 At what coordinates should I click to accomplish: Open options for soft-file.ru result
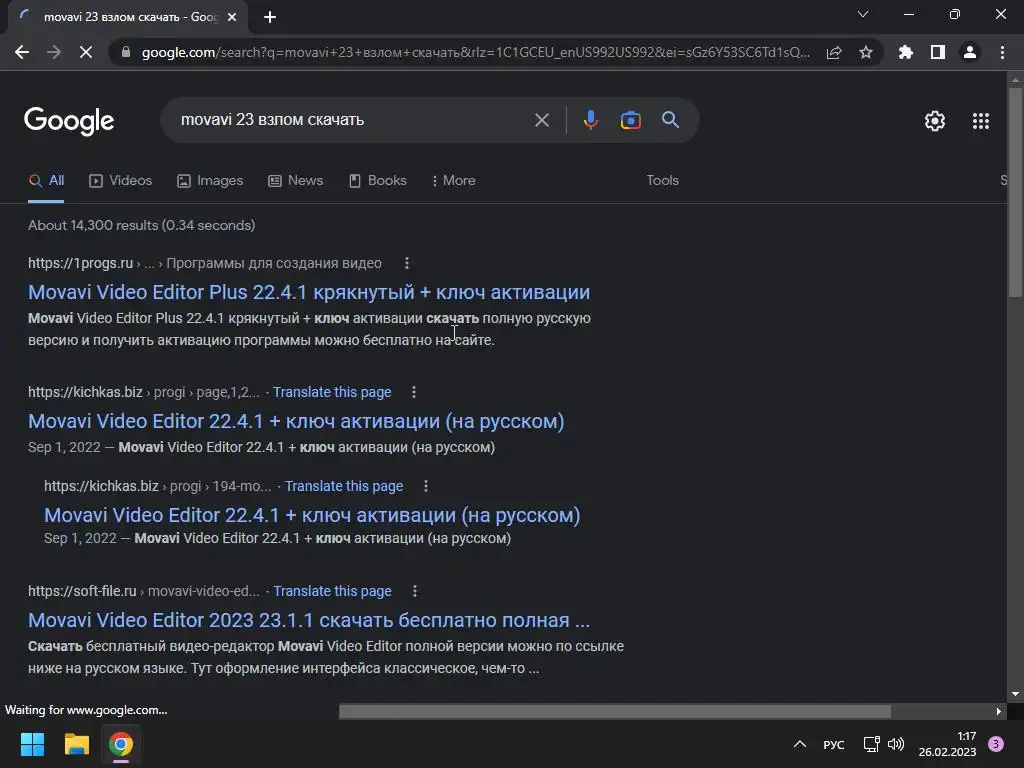coord(415,591)
